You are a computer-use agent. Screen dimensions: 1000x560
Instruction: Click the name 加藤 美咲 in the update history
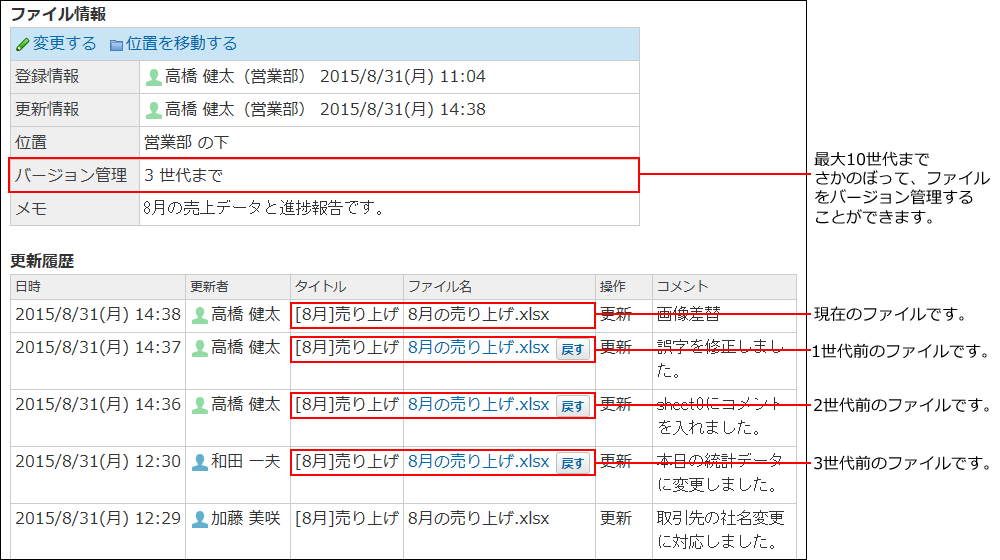(246, 519)
